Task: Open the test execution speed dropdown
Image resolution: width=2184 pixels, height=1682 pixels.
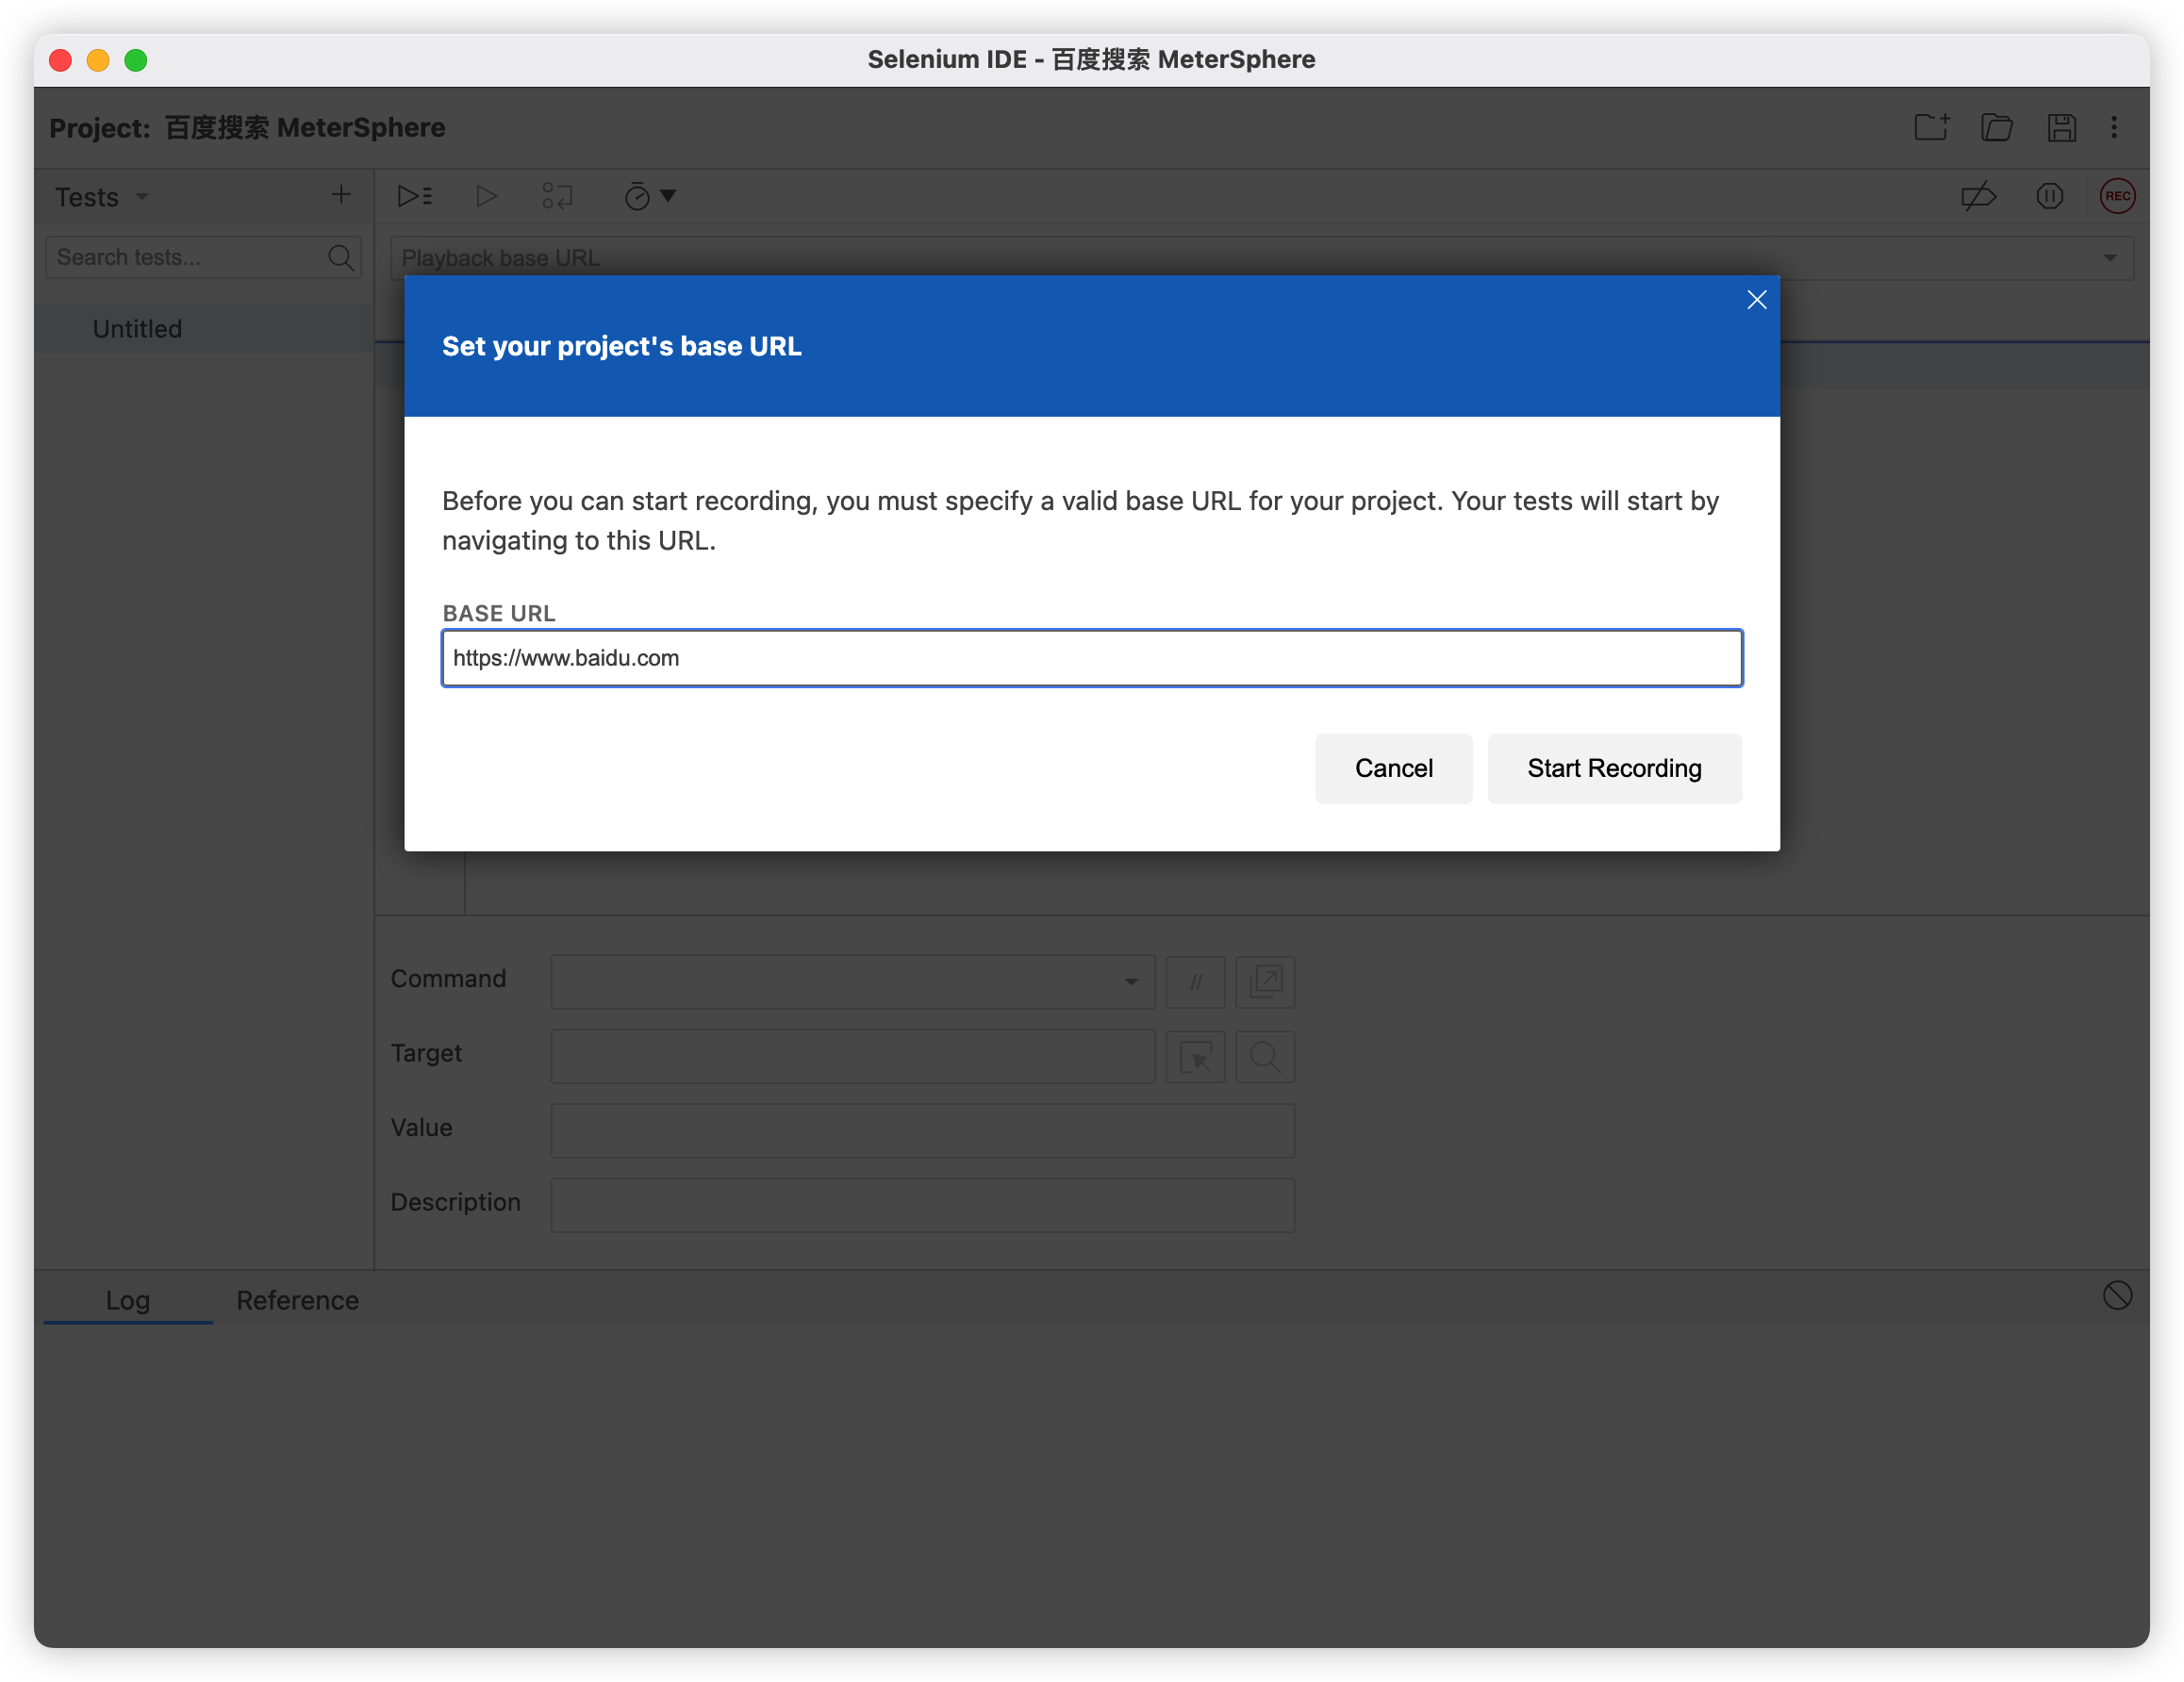Action: click(x=650, y=196)
